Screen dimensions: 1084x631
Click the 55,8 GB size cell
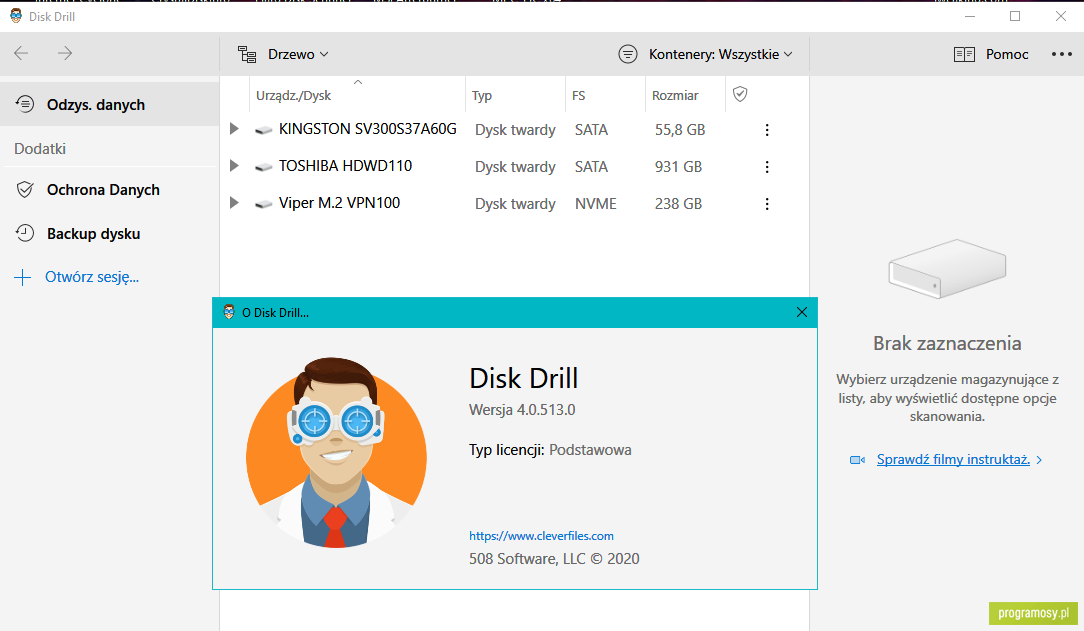680,130
